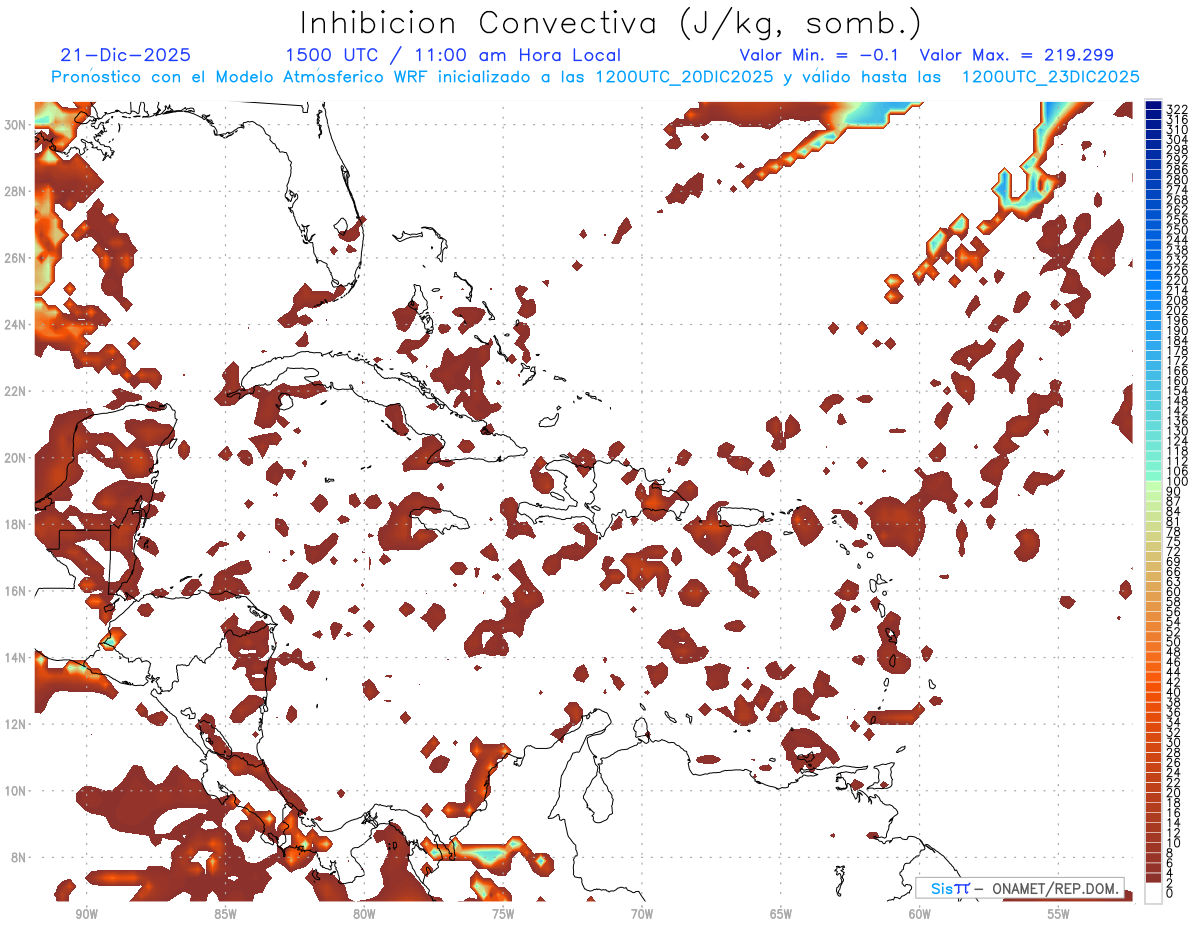Click the "8N" latitude label
1200x927 pixels.
click(18, 858)
